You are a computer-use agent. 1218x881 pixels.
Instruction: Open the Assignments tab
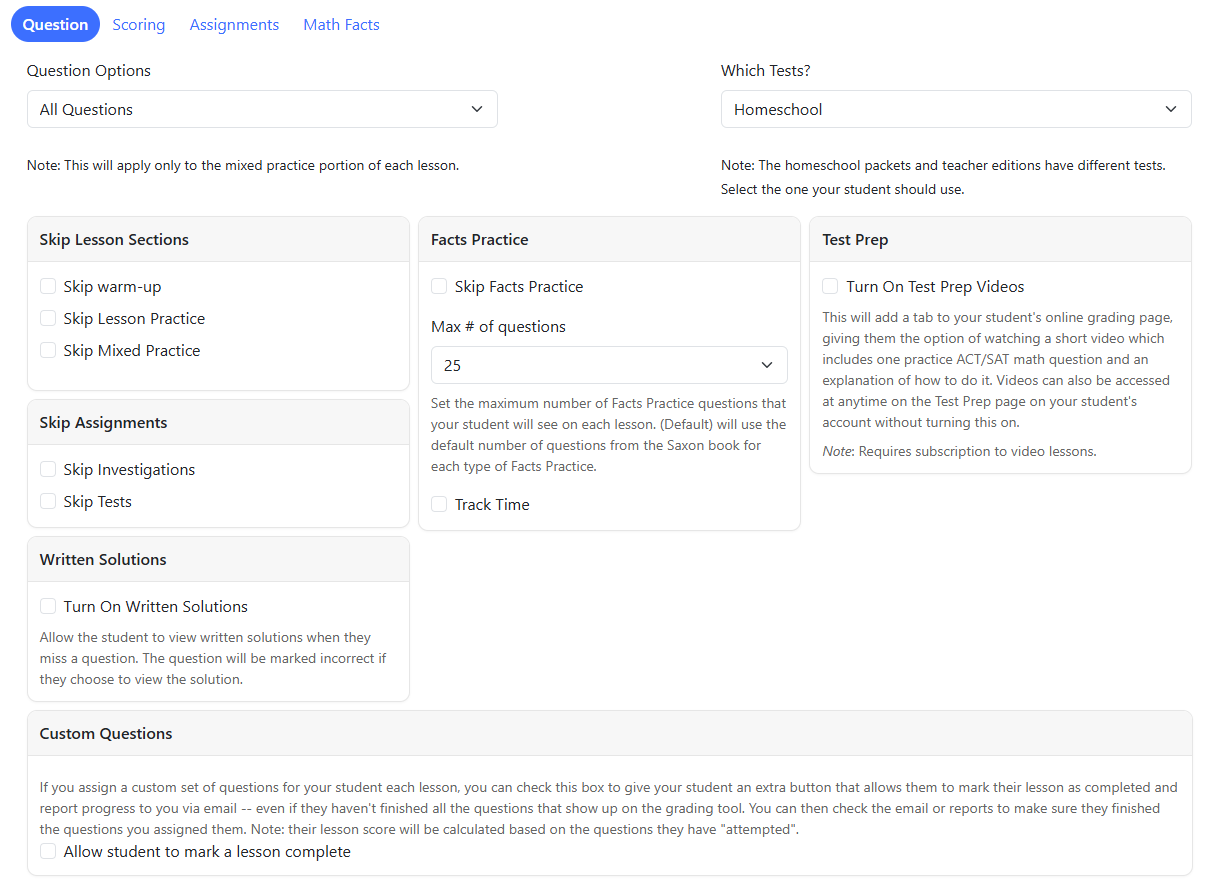coord(234,24)
